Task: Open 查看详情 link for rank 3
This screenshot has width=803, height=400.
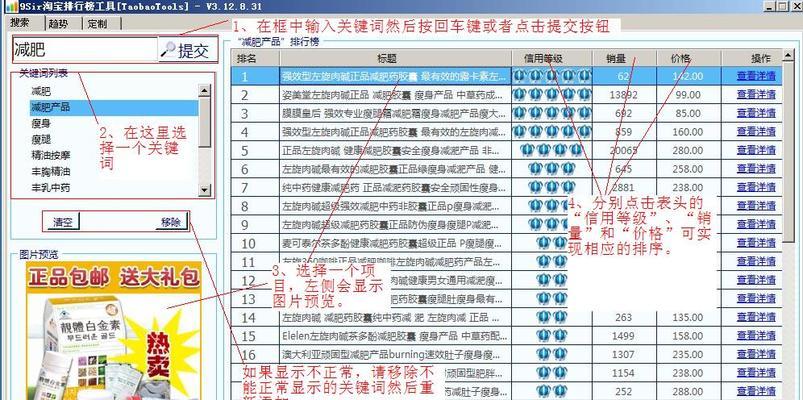Action: [756, 113]
